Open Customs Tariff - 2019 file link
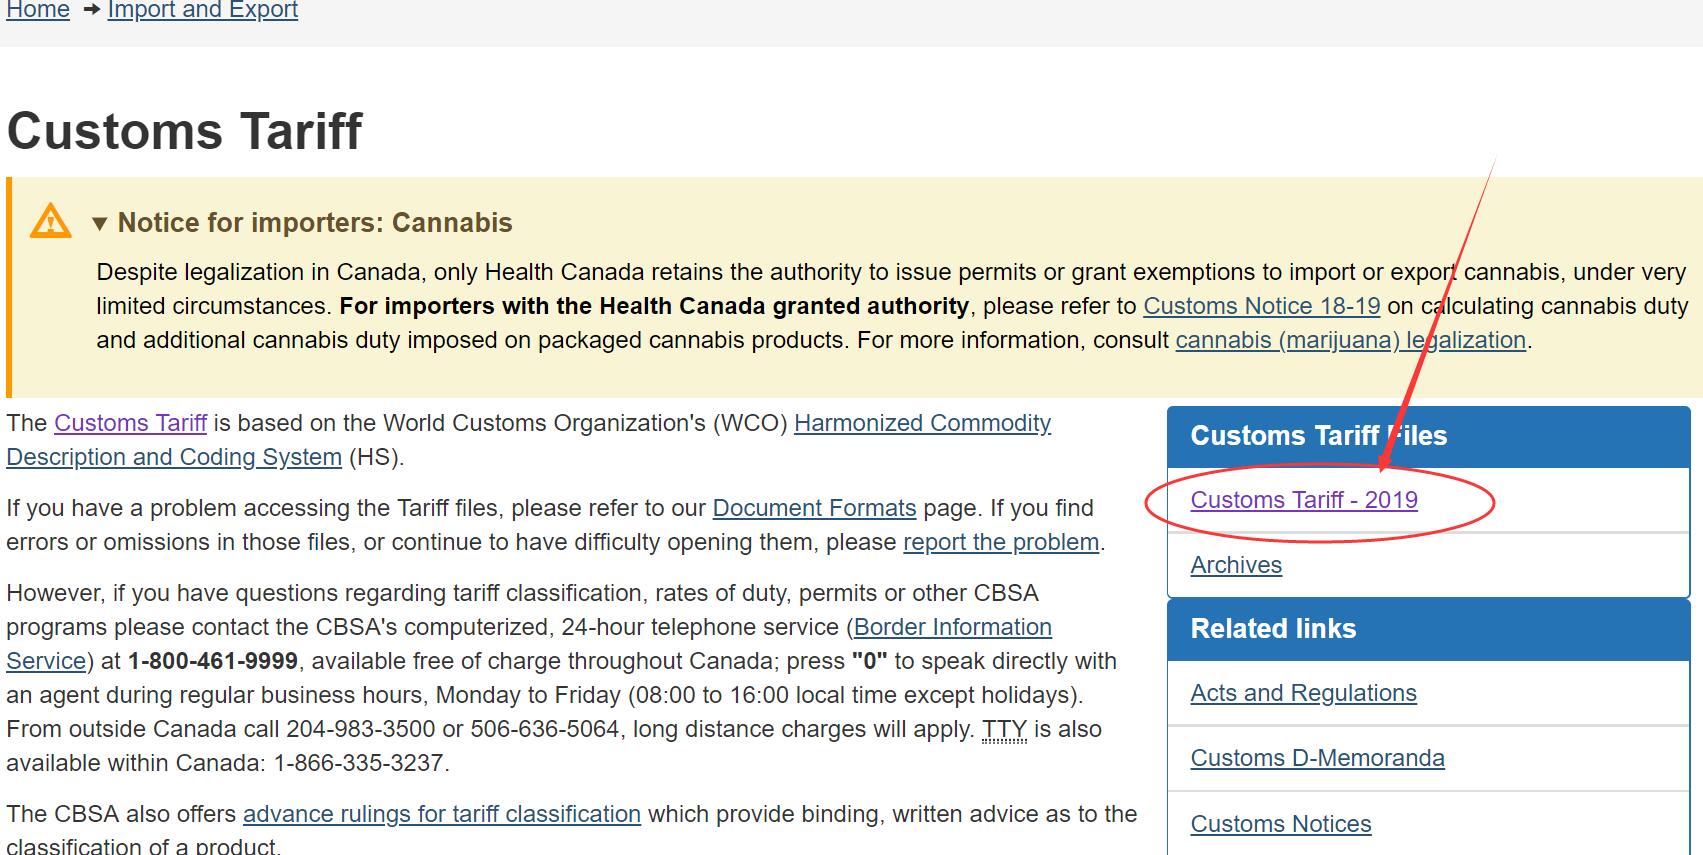Screen dimensions: 1703x855 click(x=1303, y=500)
